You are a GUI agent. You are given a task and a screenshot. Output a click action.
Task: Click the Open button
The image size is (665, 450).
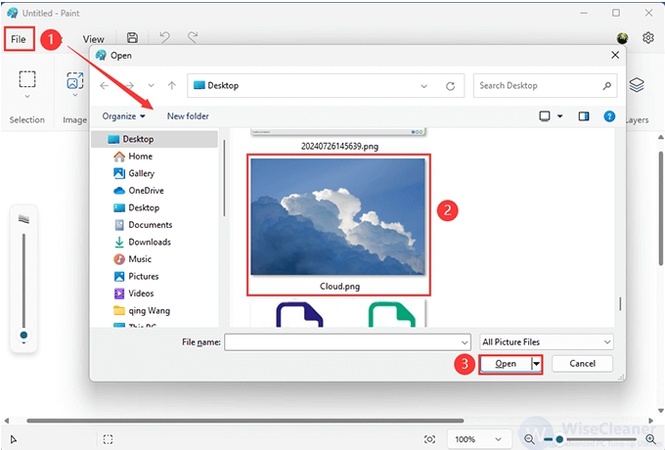click(x=505, y=364)
